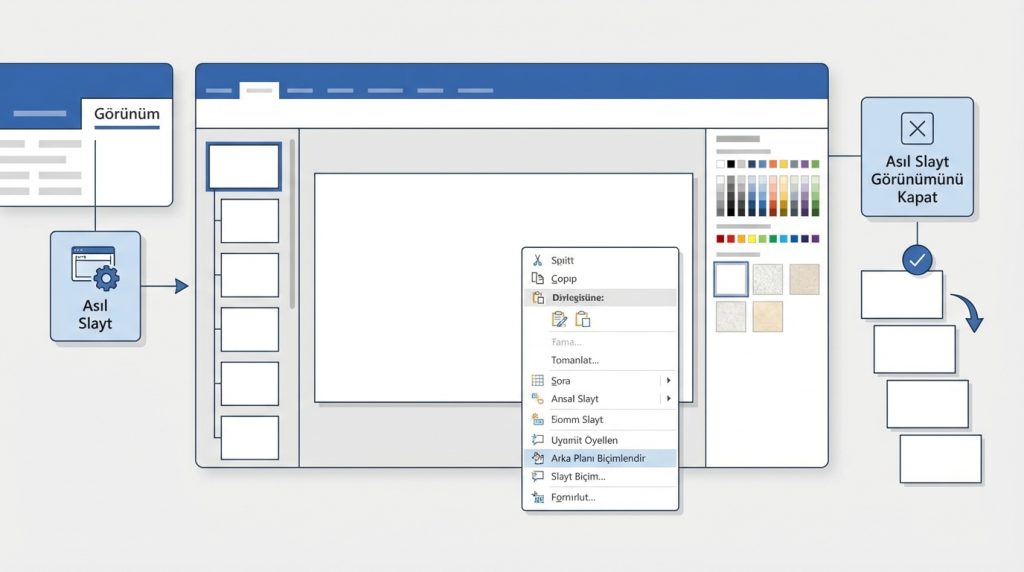Viewport: 1024px width, 572px height.
Task: Pick the black swatch in theme colors row
Action: (x=731, y=164)
